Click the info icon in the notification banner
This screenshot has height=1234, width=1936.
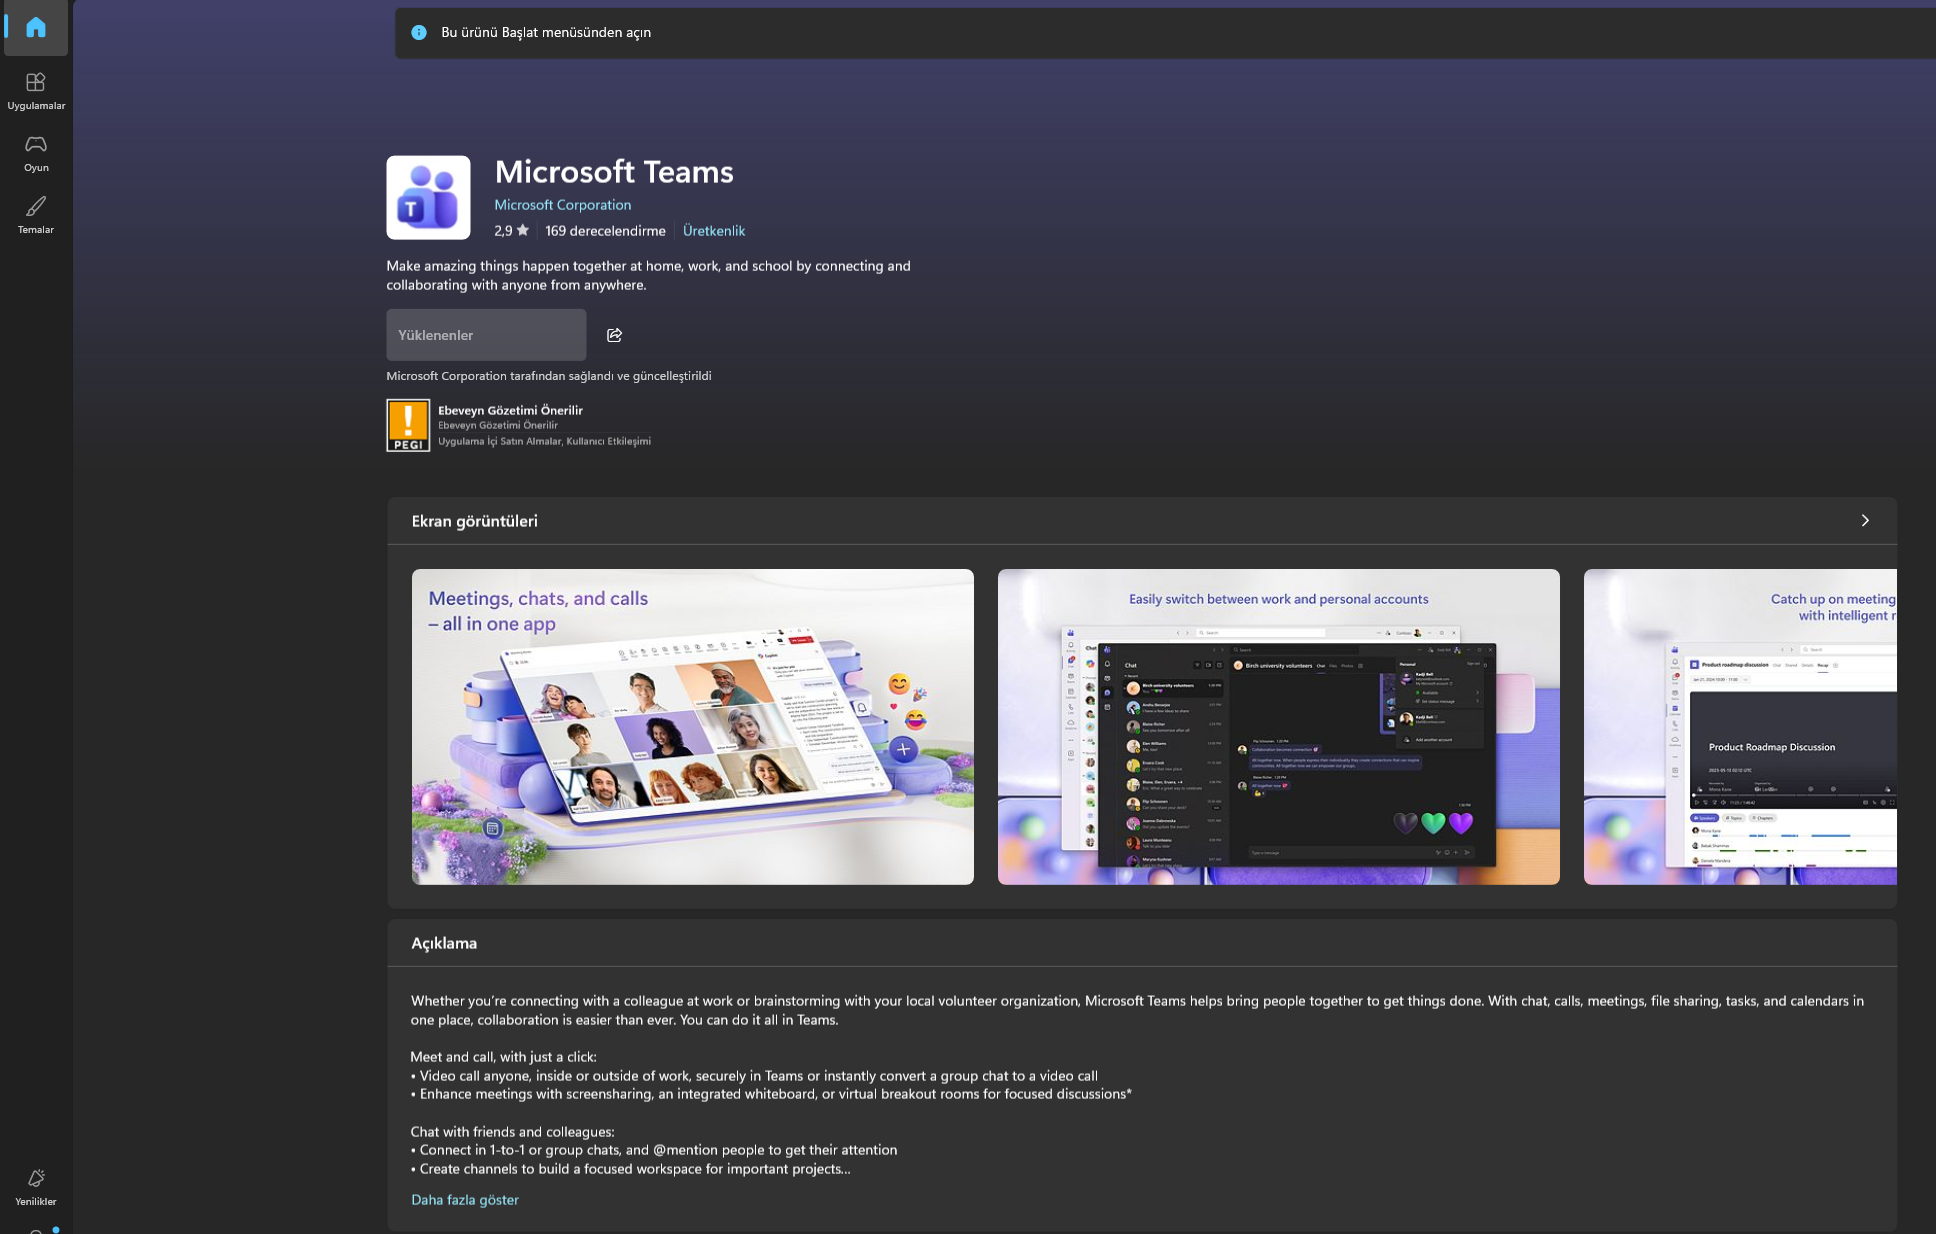(x=419, y=32)
